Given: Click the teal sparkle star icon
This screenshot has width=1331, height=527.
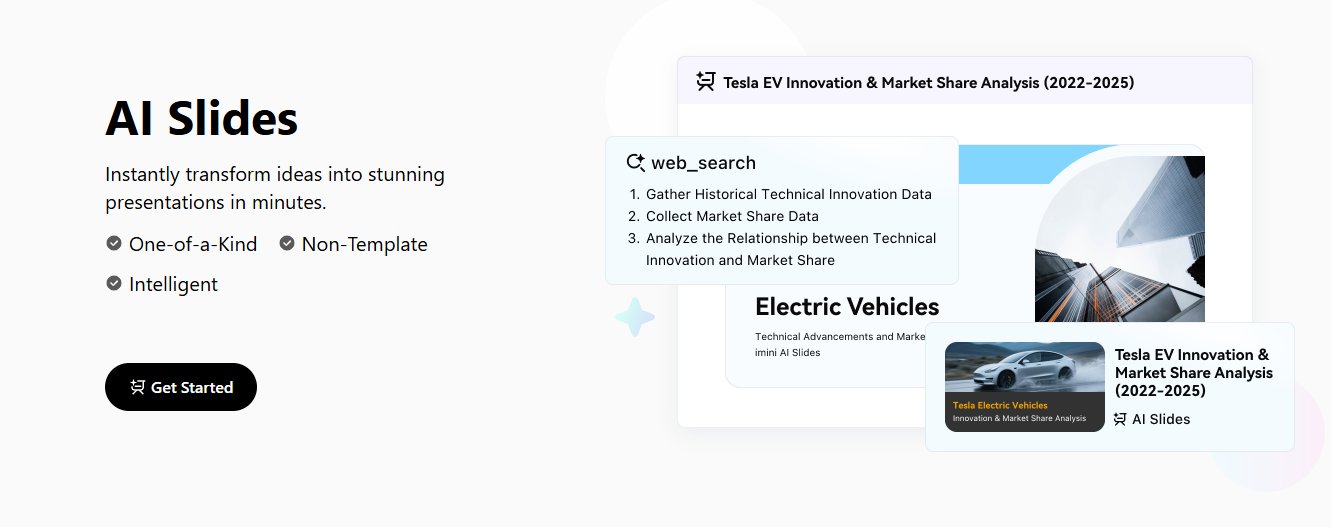Looking at the screenshot, I should pos(634,317).
